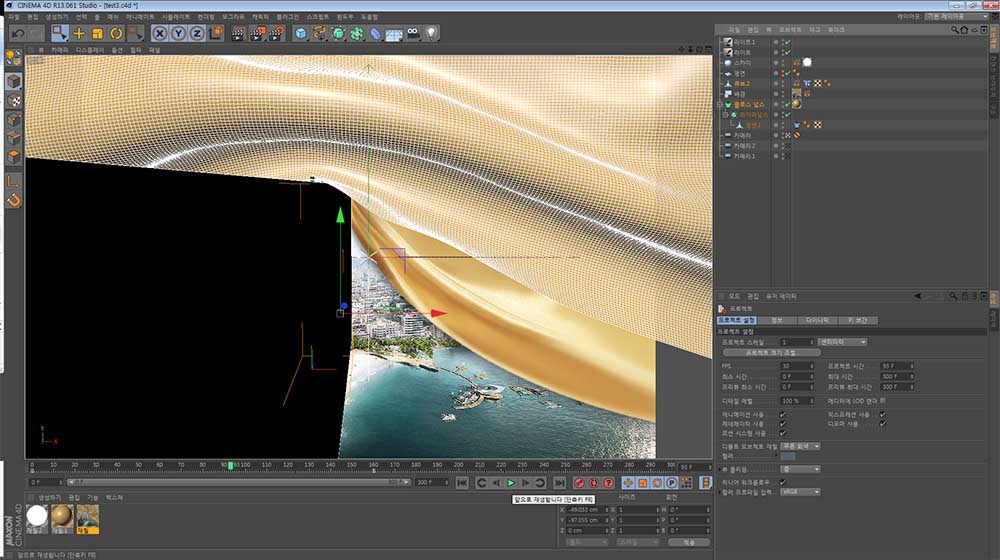
Task: Select the gold material sphere
Action: pos(62,516)
